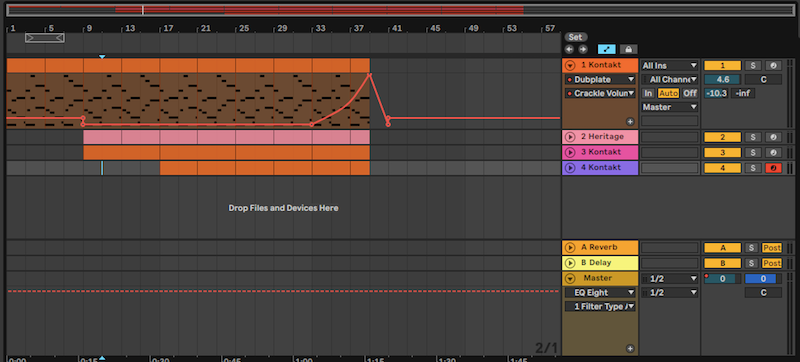The width and height of the screenshot is (800, 362).
Task: Arm track 2 Heritage for recording
Action: (x=773, y=137)
